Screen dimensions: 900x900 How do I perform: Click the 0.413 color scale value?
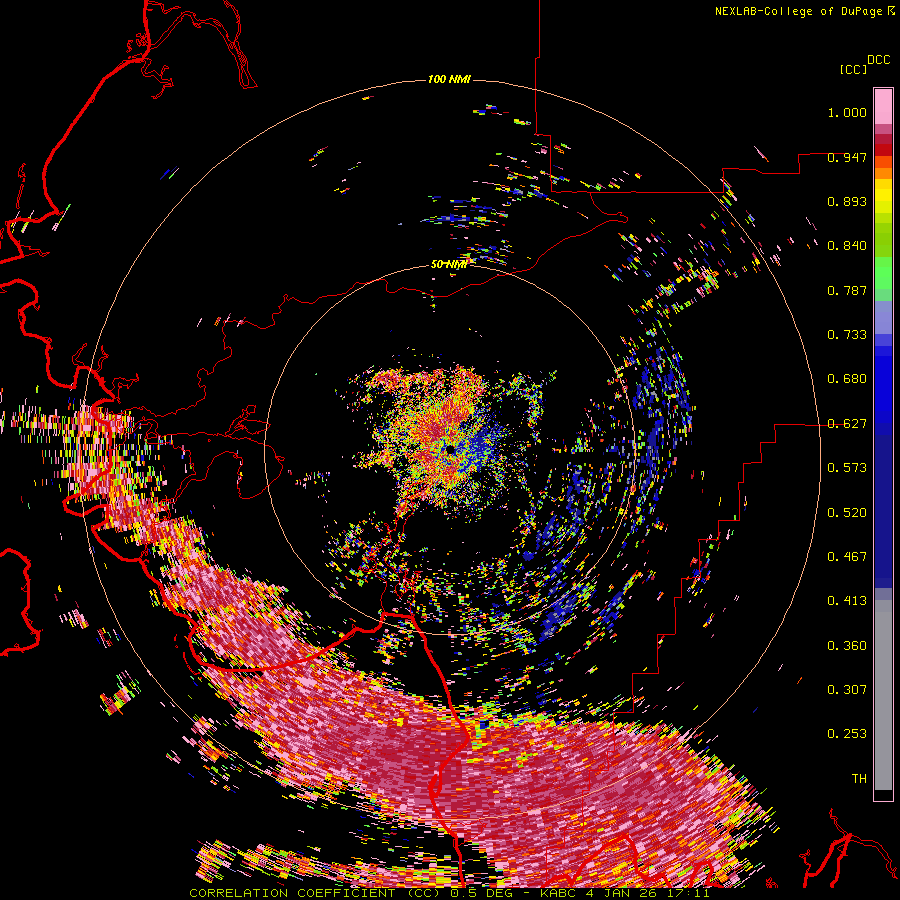pyautogui.click(x=847, y=601)
